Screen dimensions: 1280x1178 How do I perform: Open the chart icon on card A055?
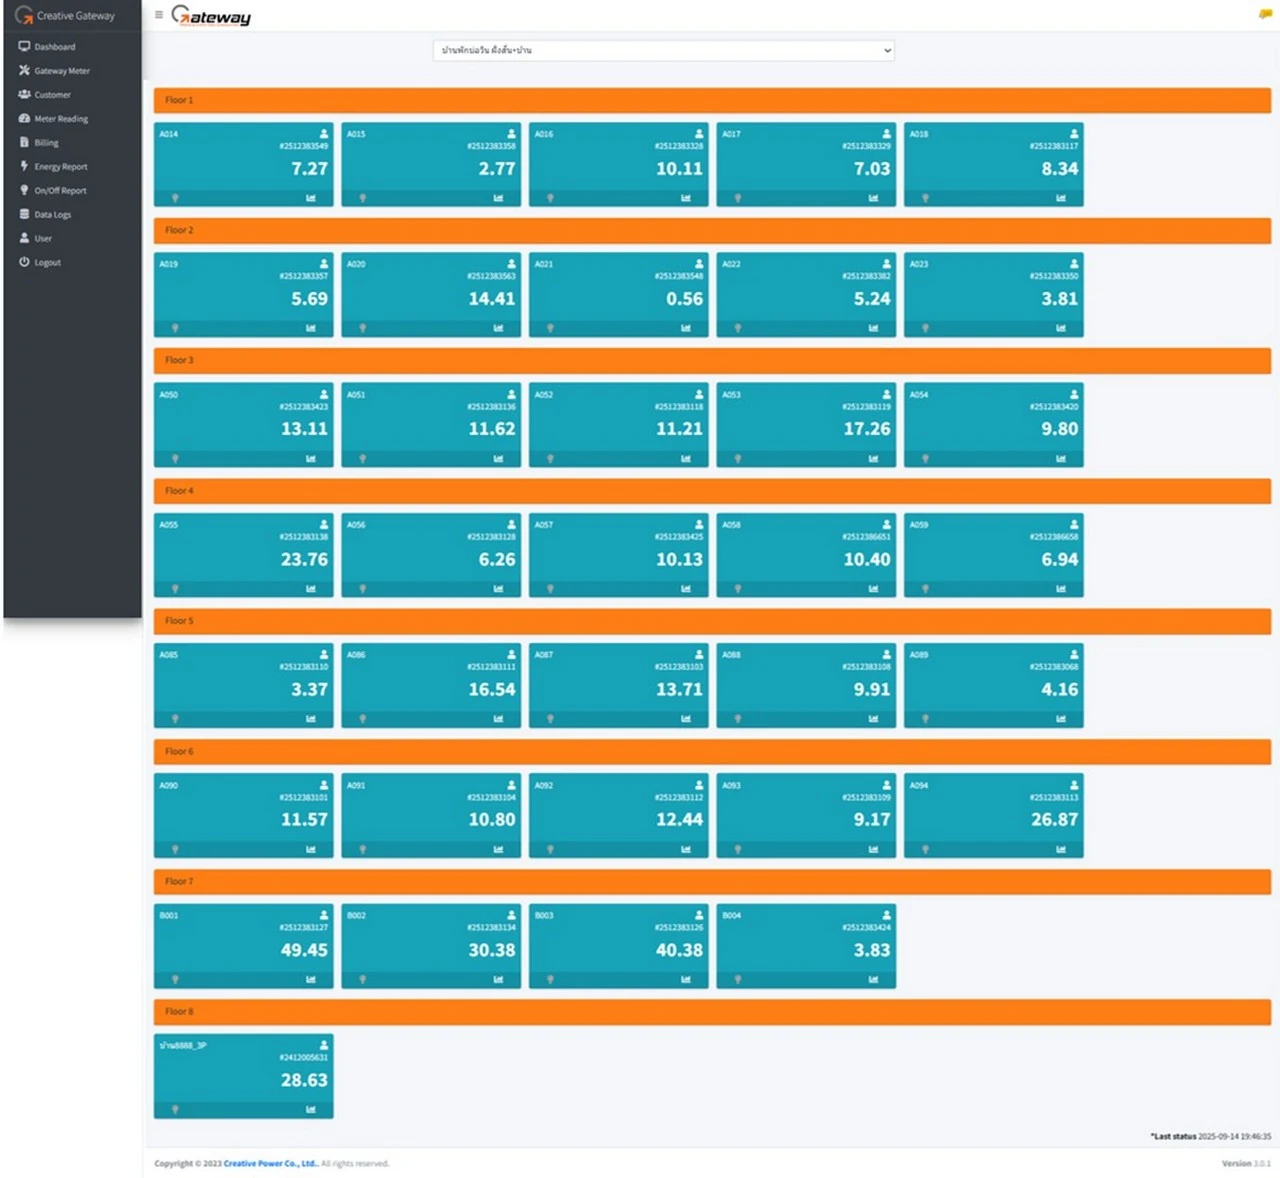[x=311, y=589]
